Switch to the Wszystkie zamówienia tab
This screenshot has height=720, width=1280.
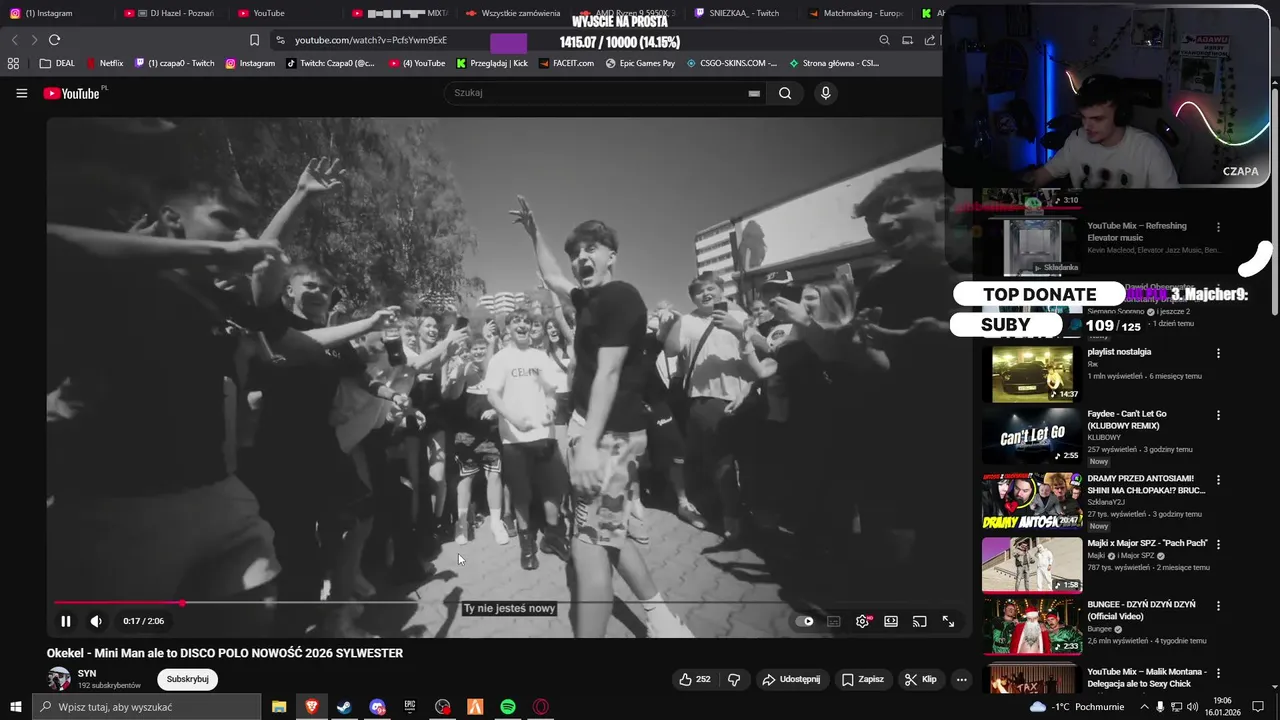515,13
